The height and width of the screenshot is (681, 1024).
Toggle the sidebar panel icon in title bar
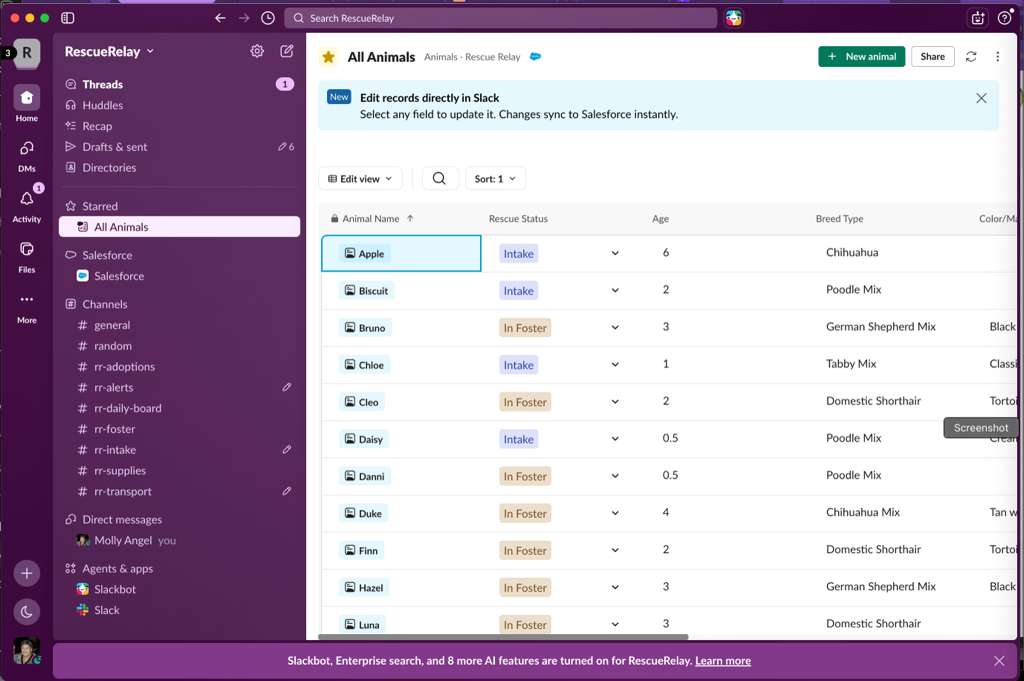tap(67, 18)
